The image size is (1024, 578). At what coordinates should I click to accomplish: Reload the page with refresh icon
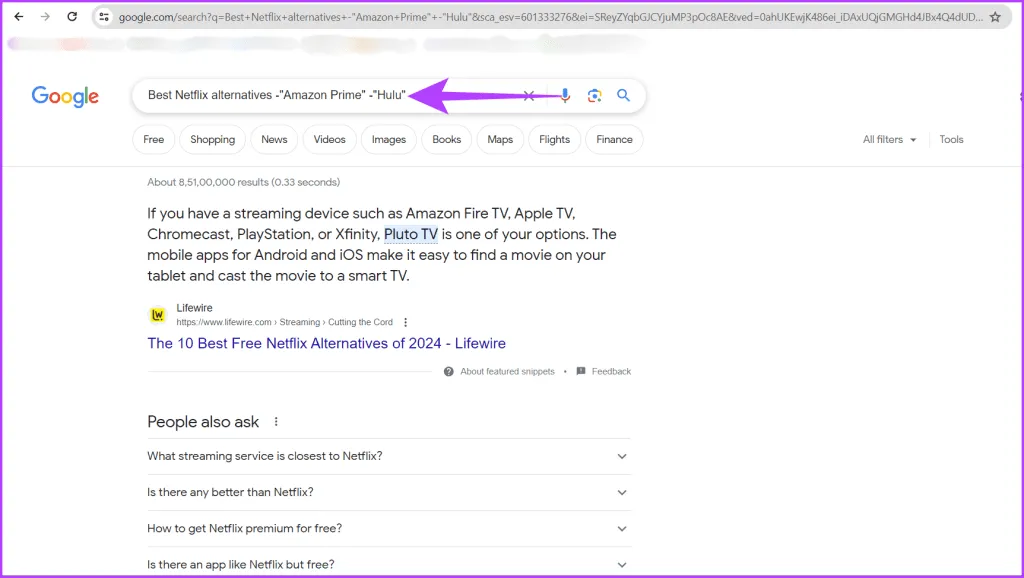click(72, 17)
